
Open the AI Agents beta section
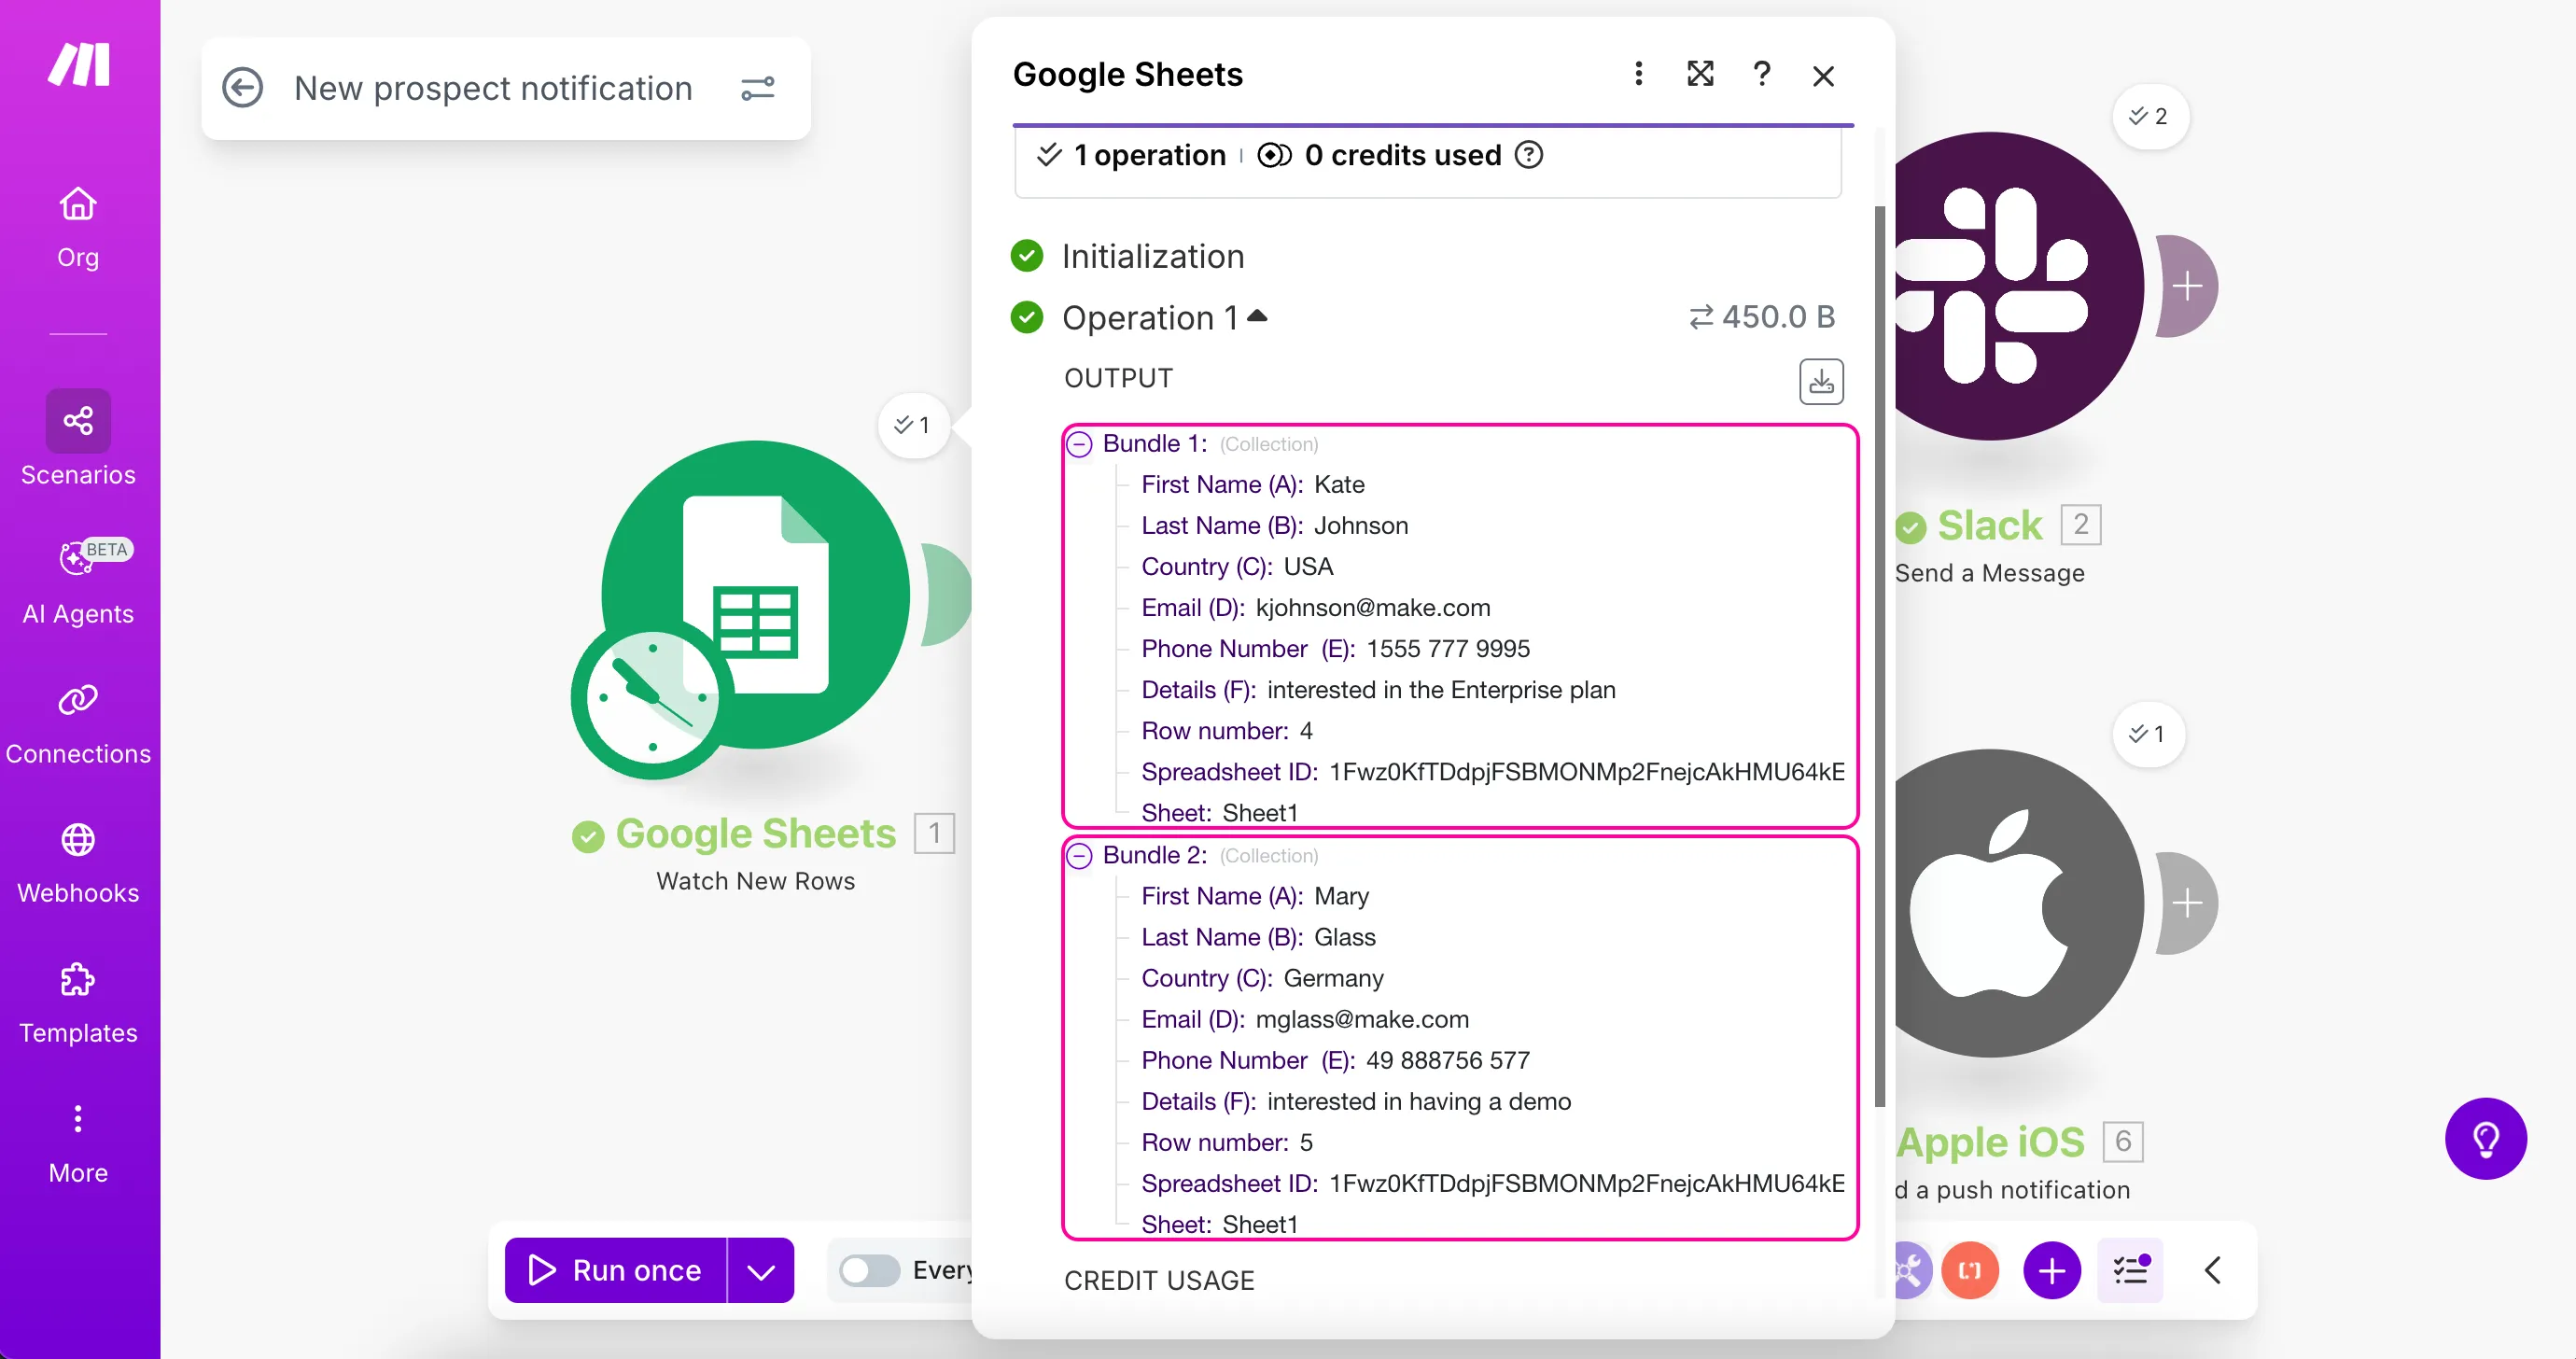tap(78, 583)
